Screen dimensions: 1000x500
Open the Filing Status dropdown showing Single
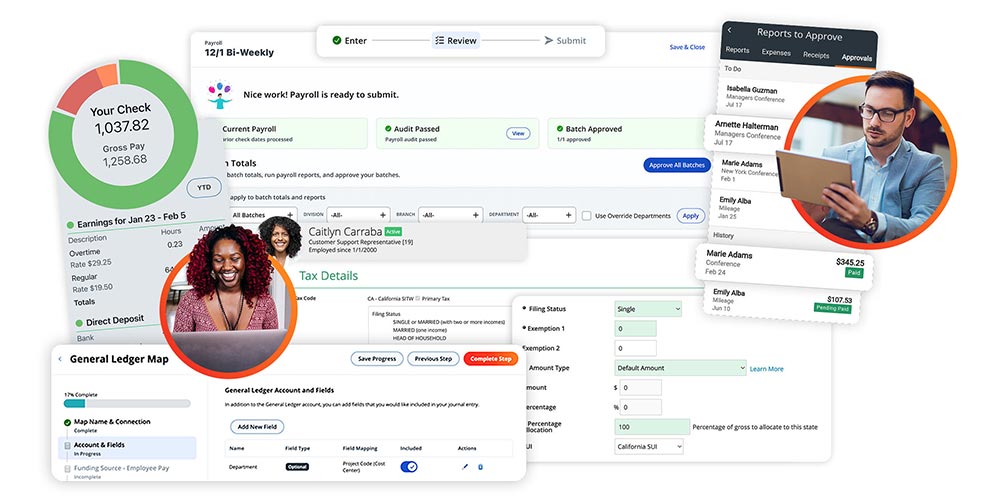[647, 310]
